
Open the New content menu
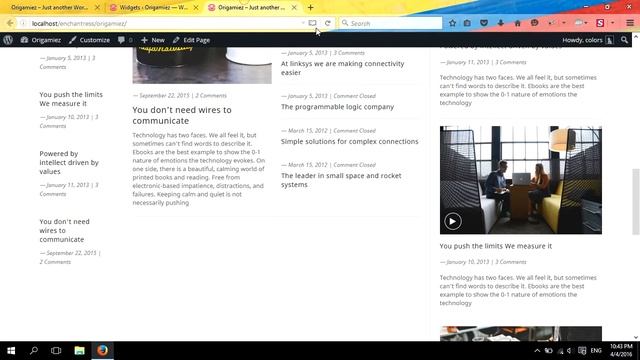click(153, 40)
